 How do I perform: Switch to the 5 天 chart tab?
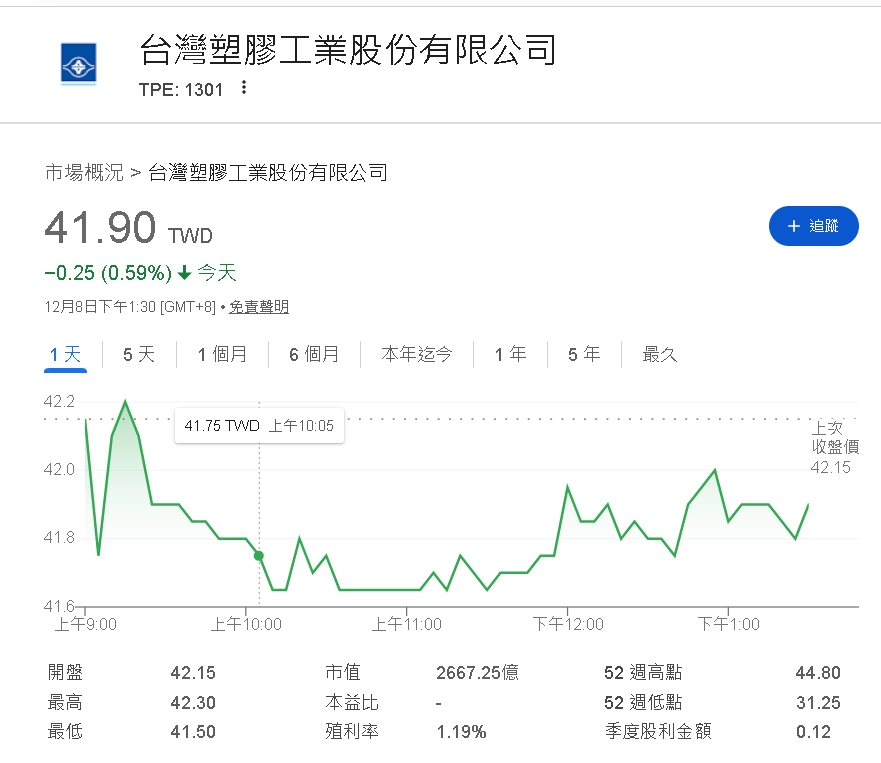(x=138, y=354)
